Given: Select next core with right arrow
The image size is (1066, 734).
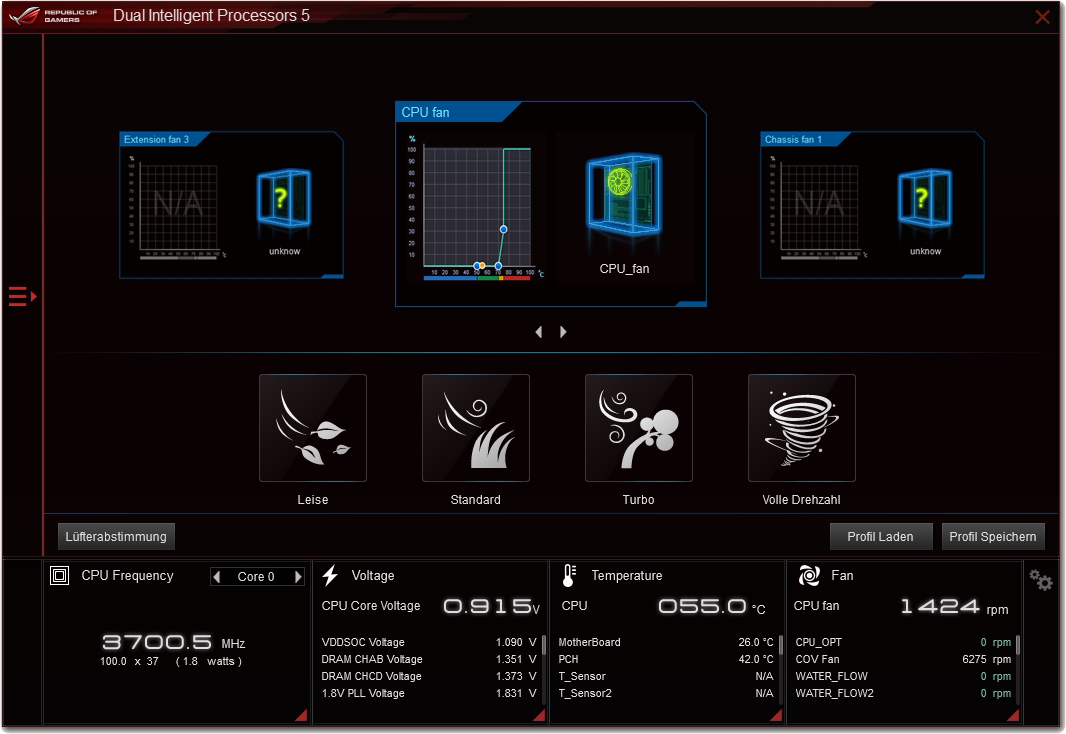Looking at the screenshot, I should [x=298, y=577].
